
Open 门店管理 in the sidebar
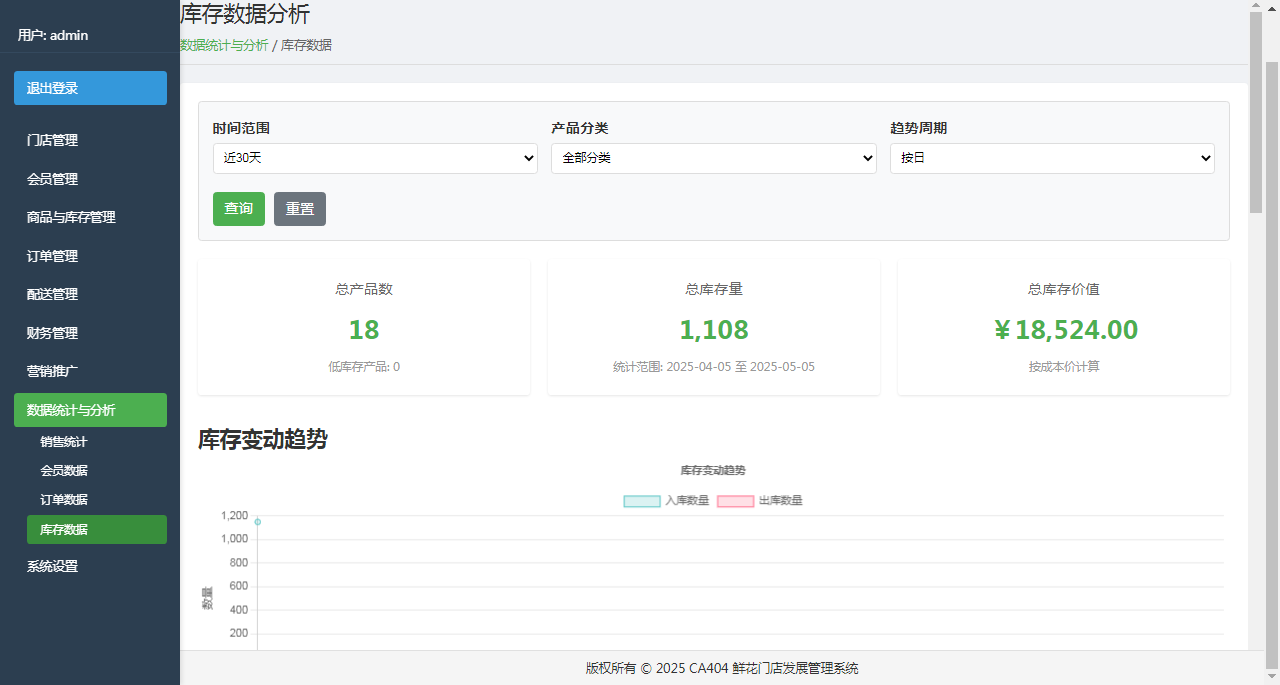pos(90,141)
